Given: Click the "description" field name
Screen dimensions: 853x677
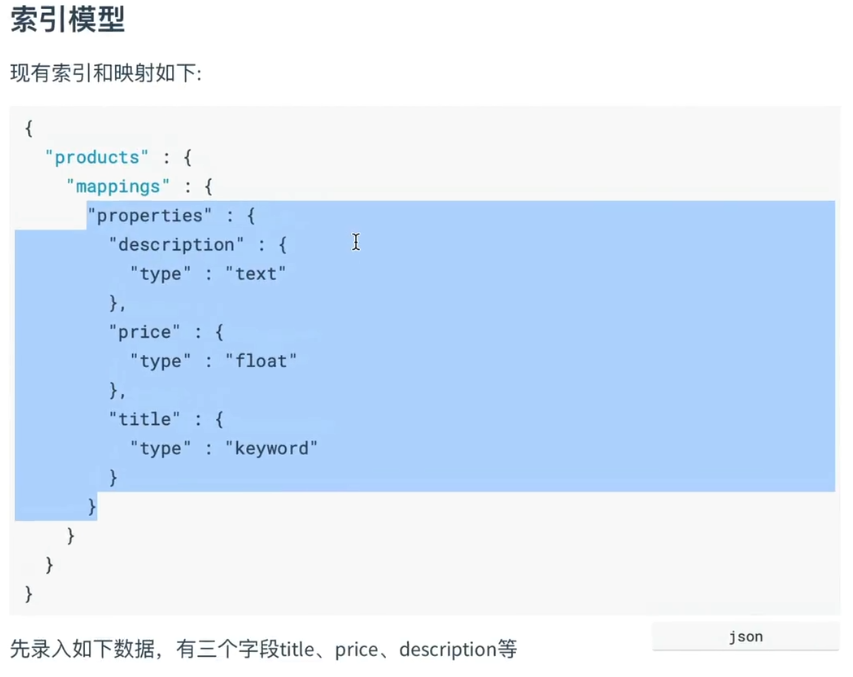Looking at the screenshot, I should click(x=177, y=244).
